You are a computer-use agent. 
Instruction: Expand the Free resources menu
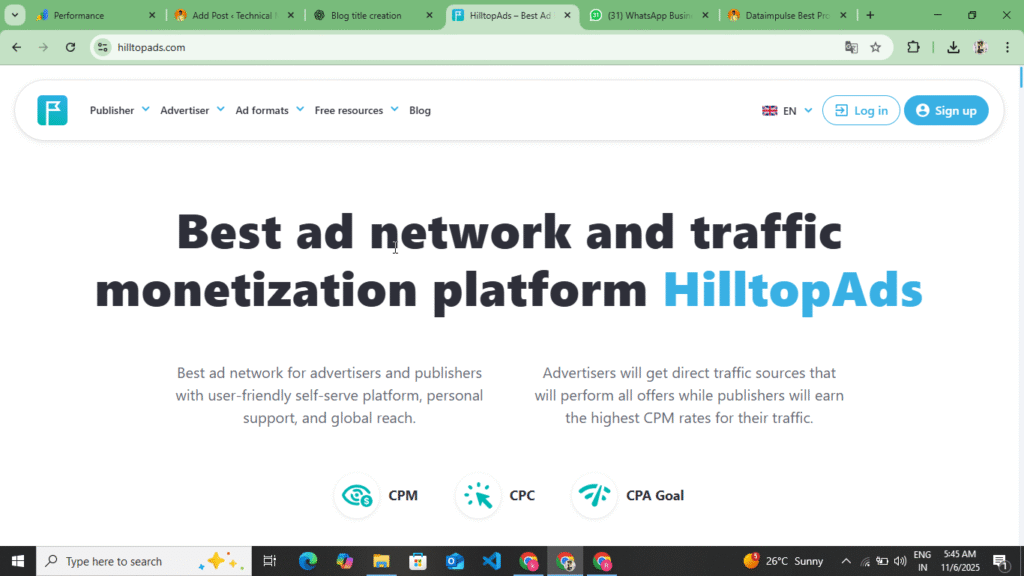tap(350, 110)
